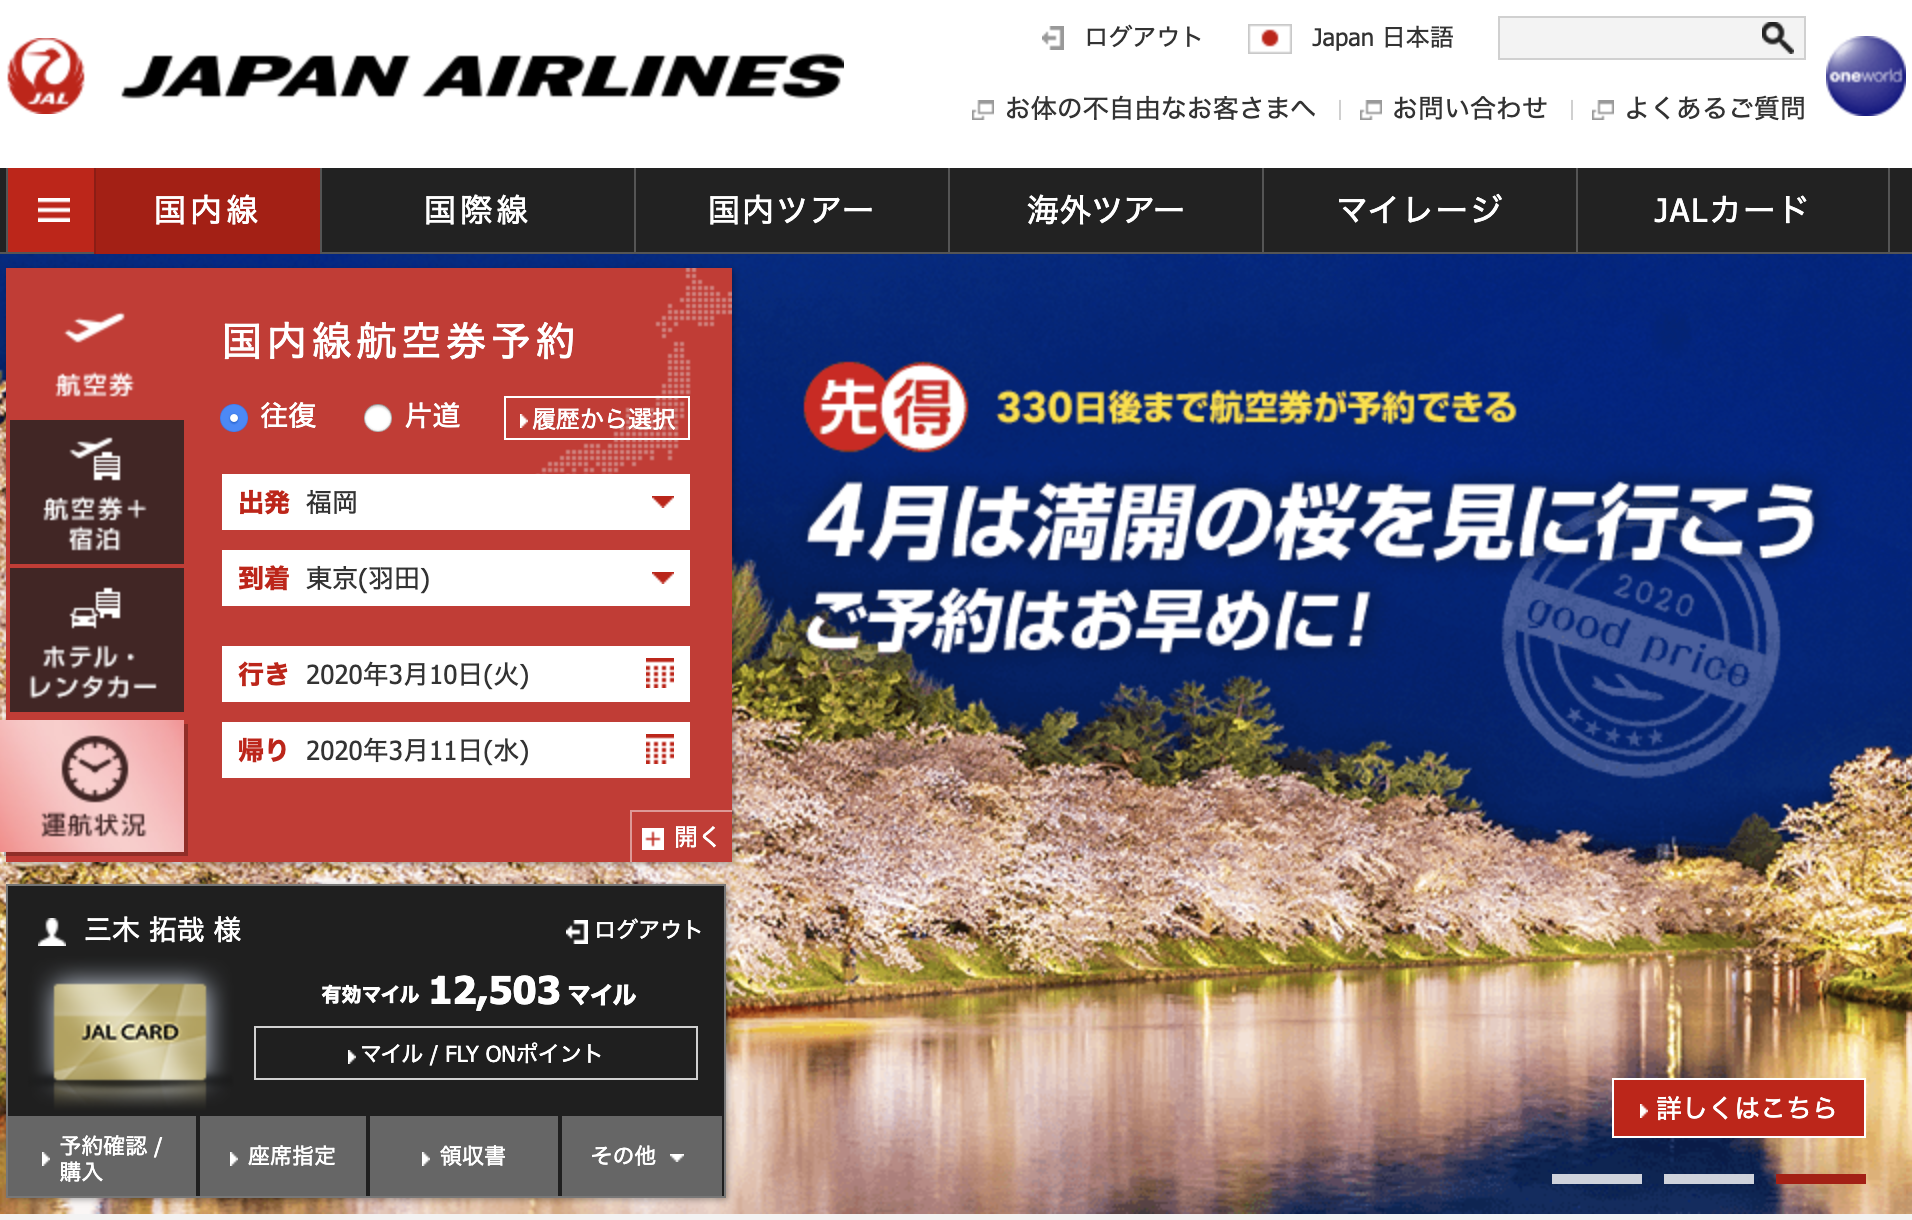Select the first carousel slide indicator
1912x1220 pixels.
coord(1597,1179)
